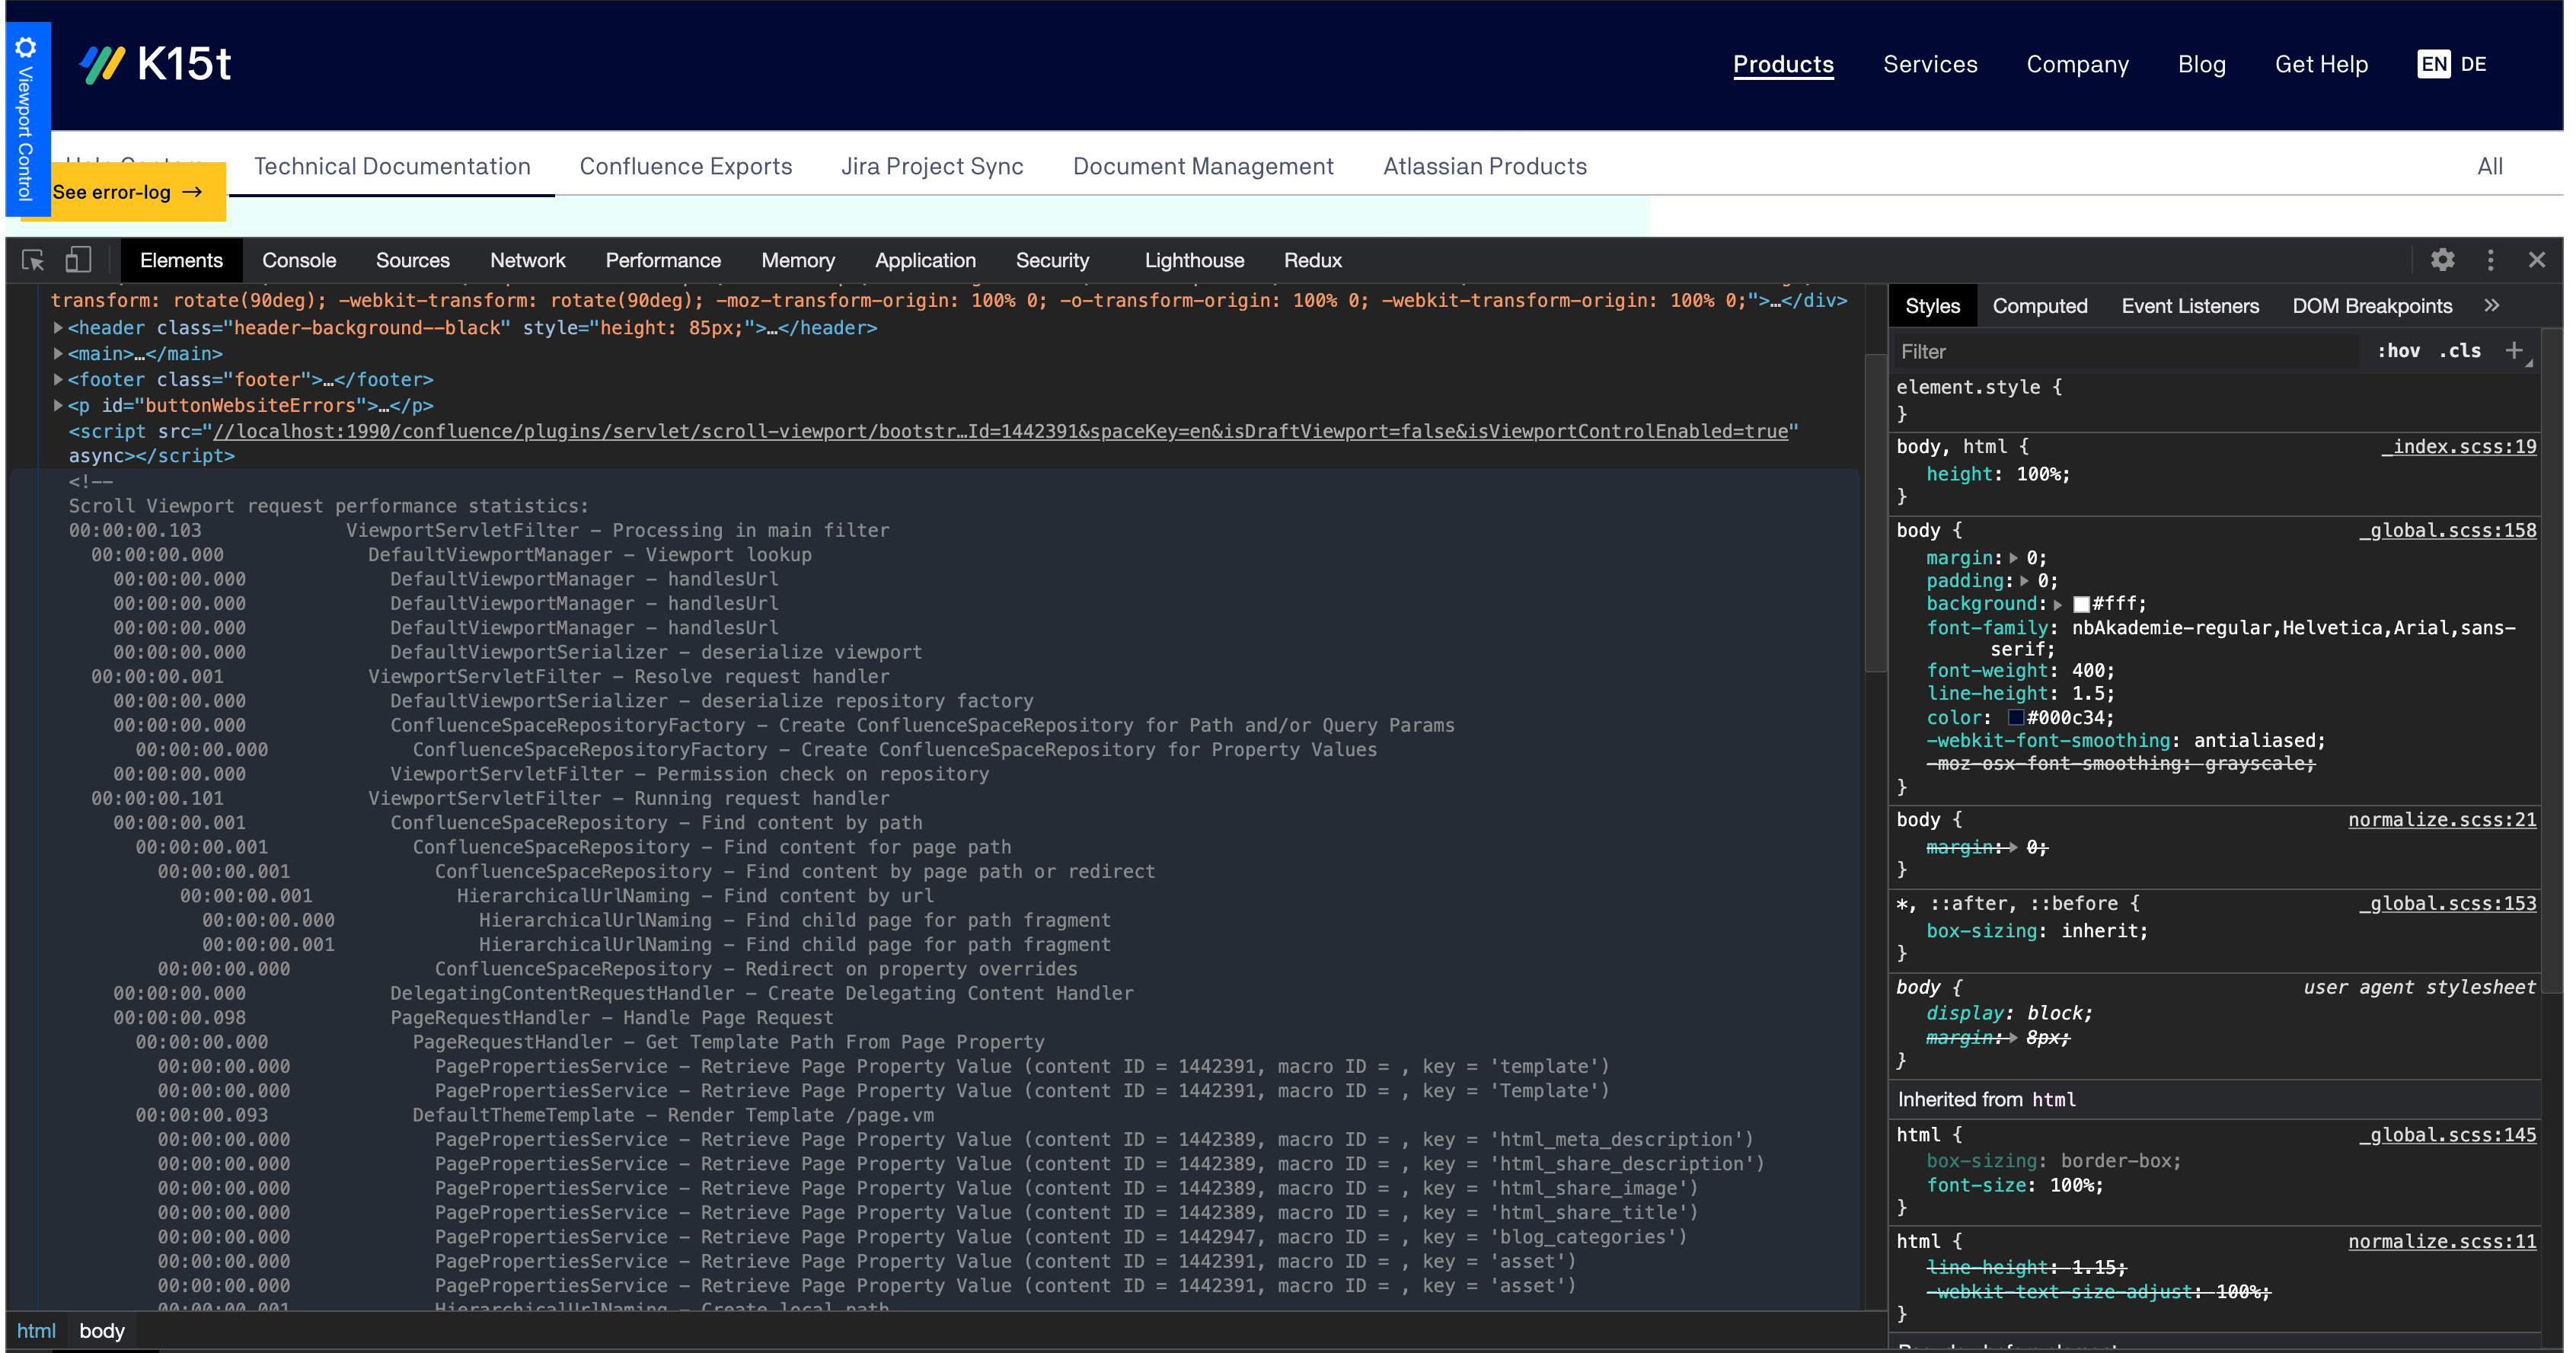2576x1353 pixels.
Task: Open the Computed styles tab
Action: point(2040,305)
